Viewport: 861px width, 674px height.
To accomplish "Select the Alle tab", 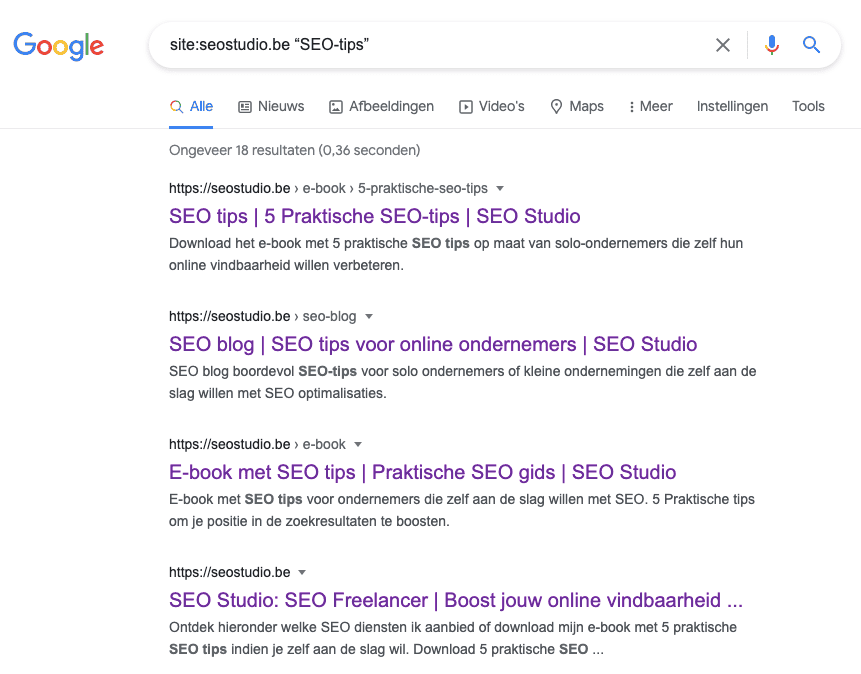I will pyautogui.click(x=191, y=107).
